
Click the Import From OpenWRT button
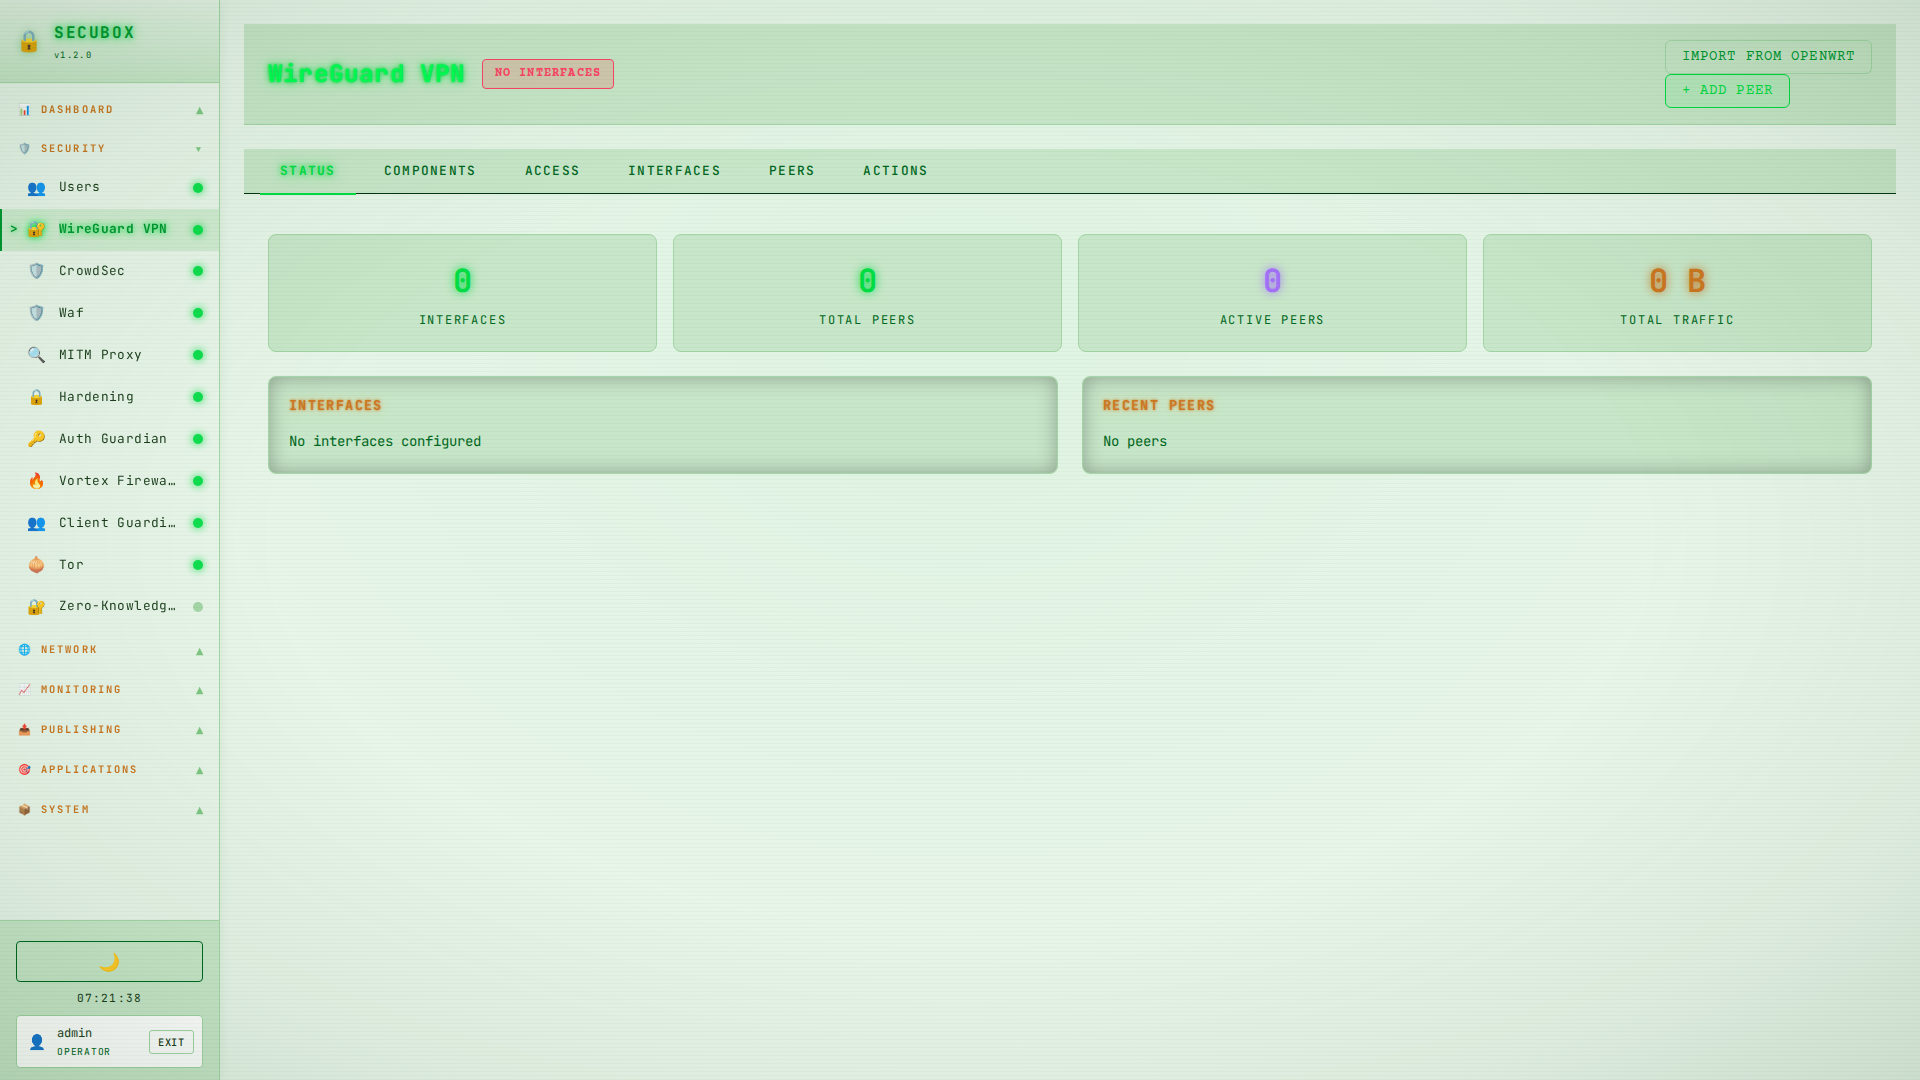tap(1767, 56)
